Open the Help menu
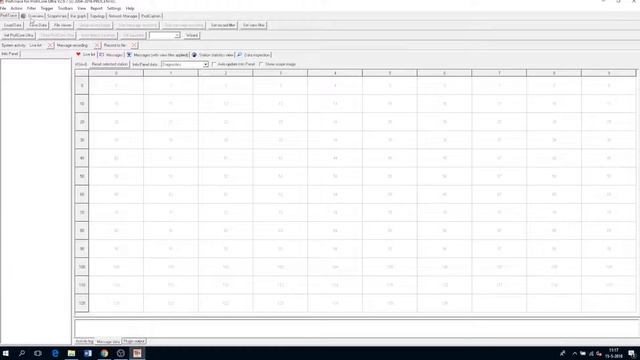Viewport: 640px width, 360px height. (130, 8)
